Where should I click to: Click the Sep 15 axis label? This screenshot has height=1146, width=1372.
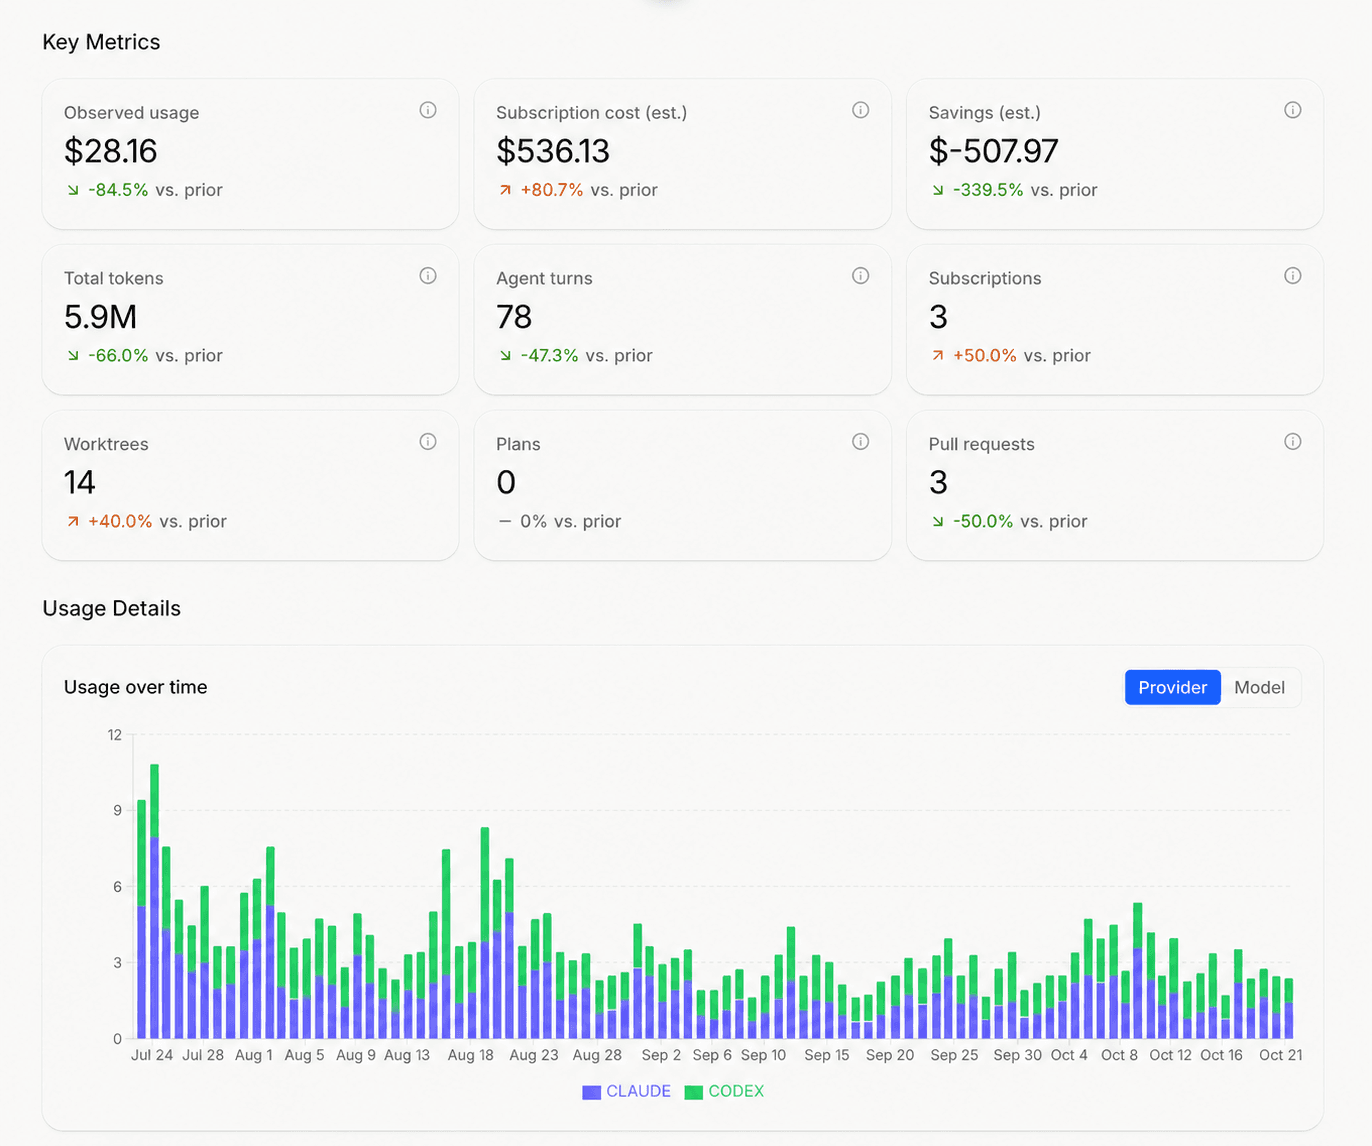click(827, 1055)
